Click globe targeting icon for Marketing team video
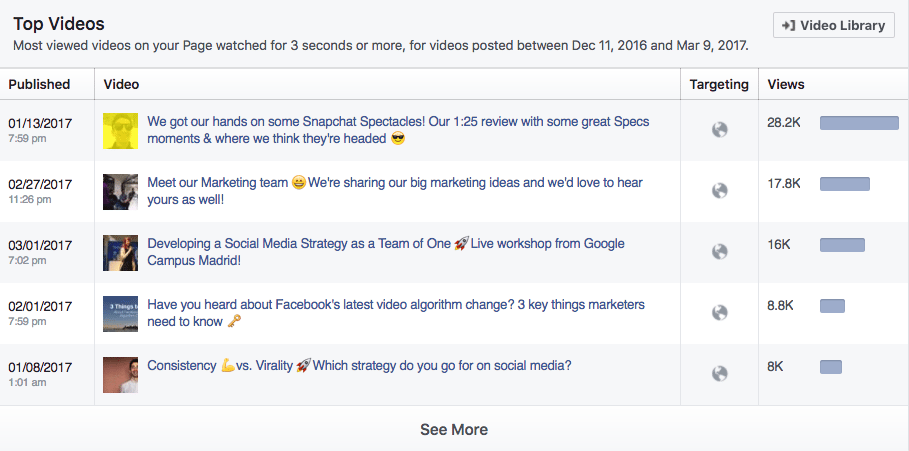 719,191
